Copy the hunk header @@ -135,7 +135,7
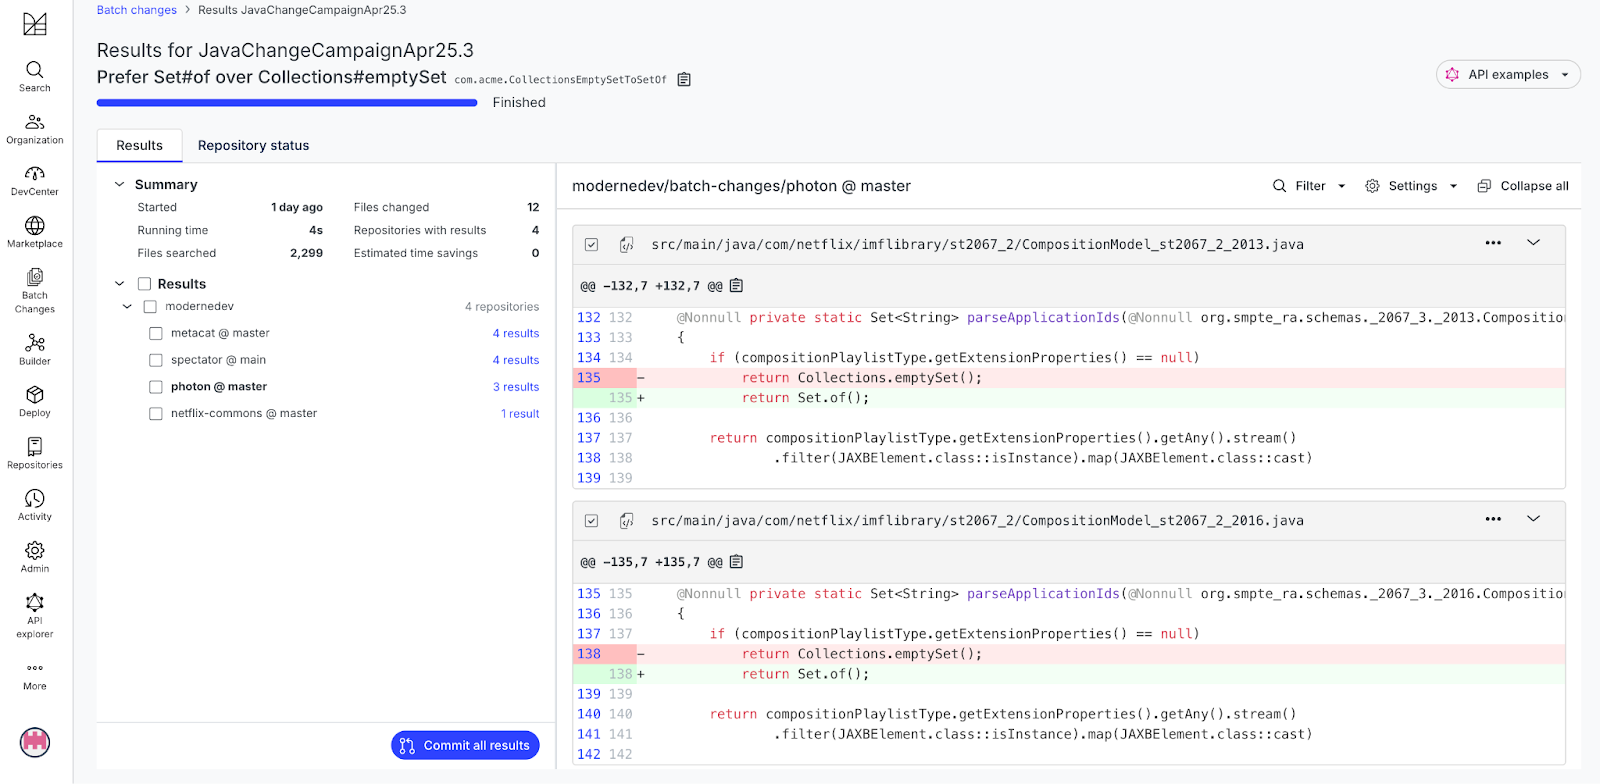 737,562
